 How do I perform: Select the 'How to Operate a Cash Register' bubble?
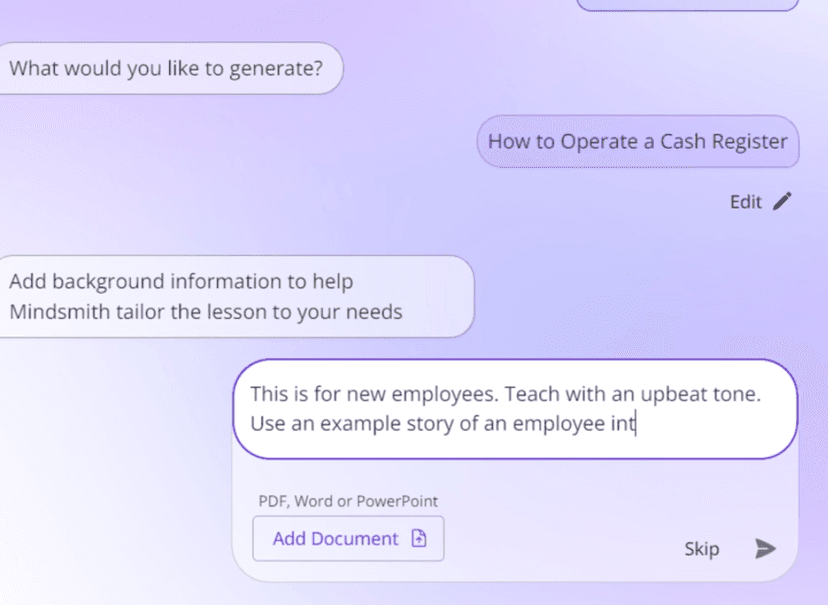point(637,142)
